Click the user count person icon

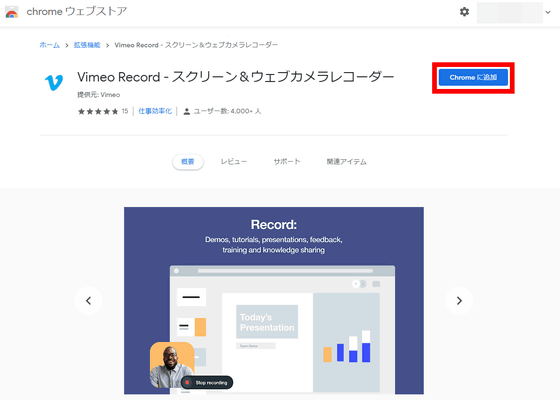click(x=186, y=111)
